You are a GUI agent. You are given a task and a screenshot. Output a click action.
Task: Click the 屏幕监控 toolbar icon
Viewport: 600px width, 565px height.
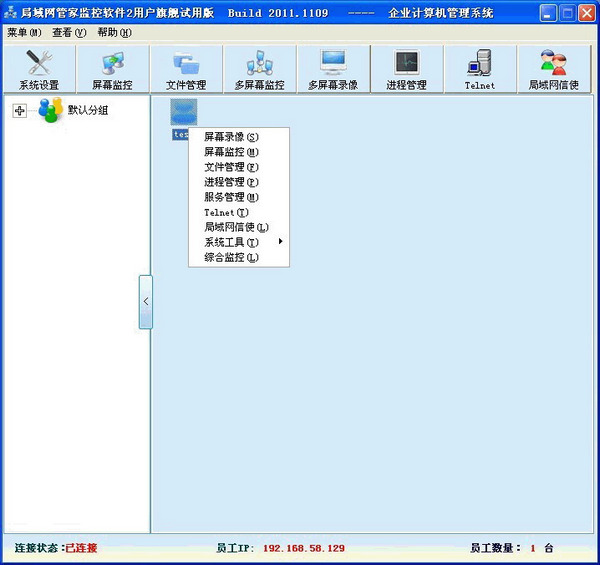point(112,69)
